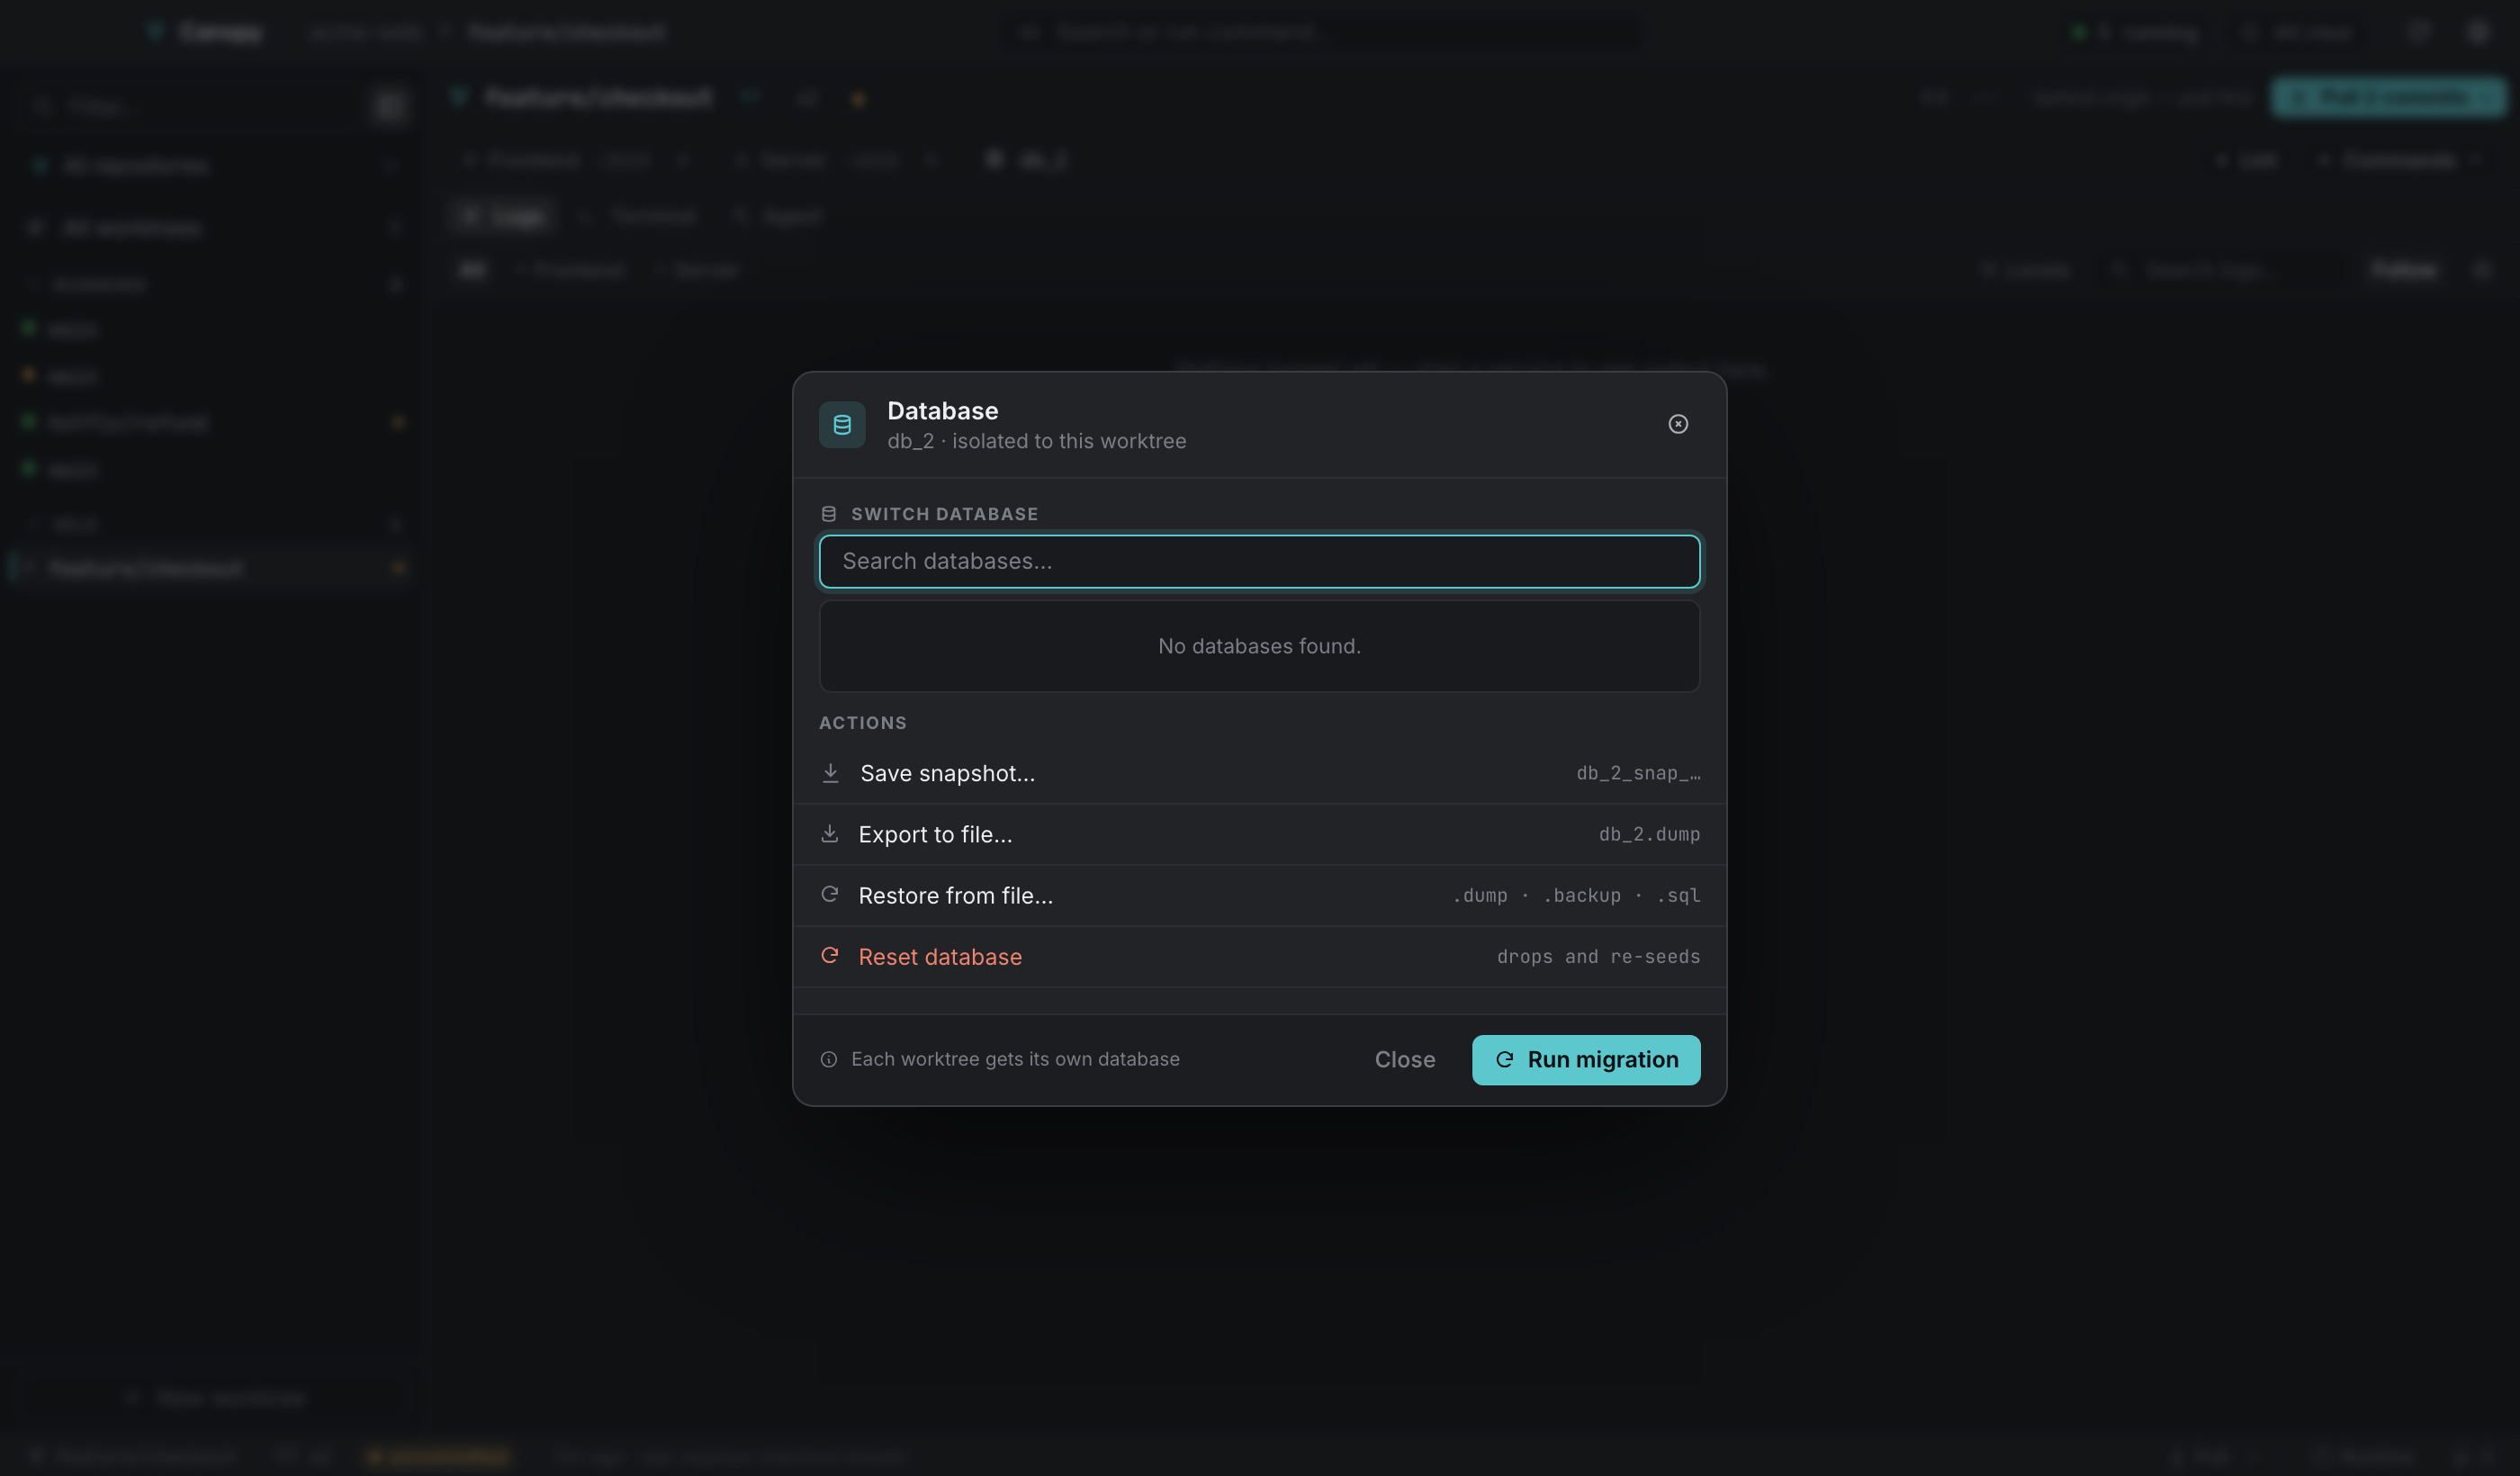Click the 'drops and re-seeds' hint
2520x1476 pixels.
[x=1598, y=957]
